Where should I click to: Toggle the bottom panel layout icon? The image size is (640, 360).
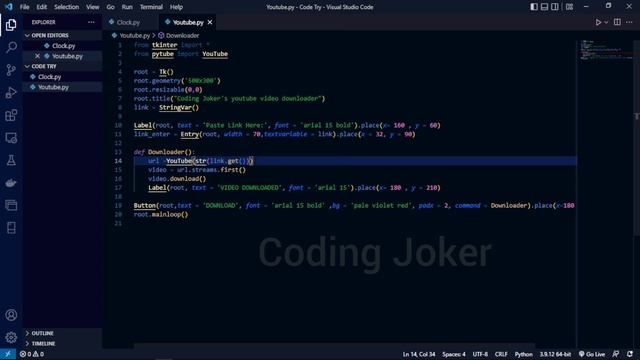pos(544,7)
